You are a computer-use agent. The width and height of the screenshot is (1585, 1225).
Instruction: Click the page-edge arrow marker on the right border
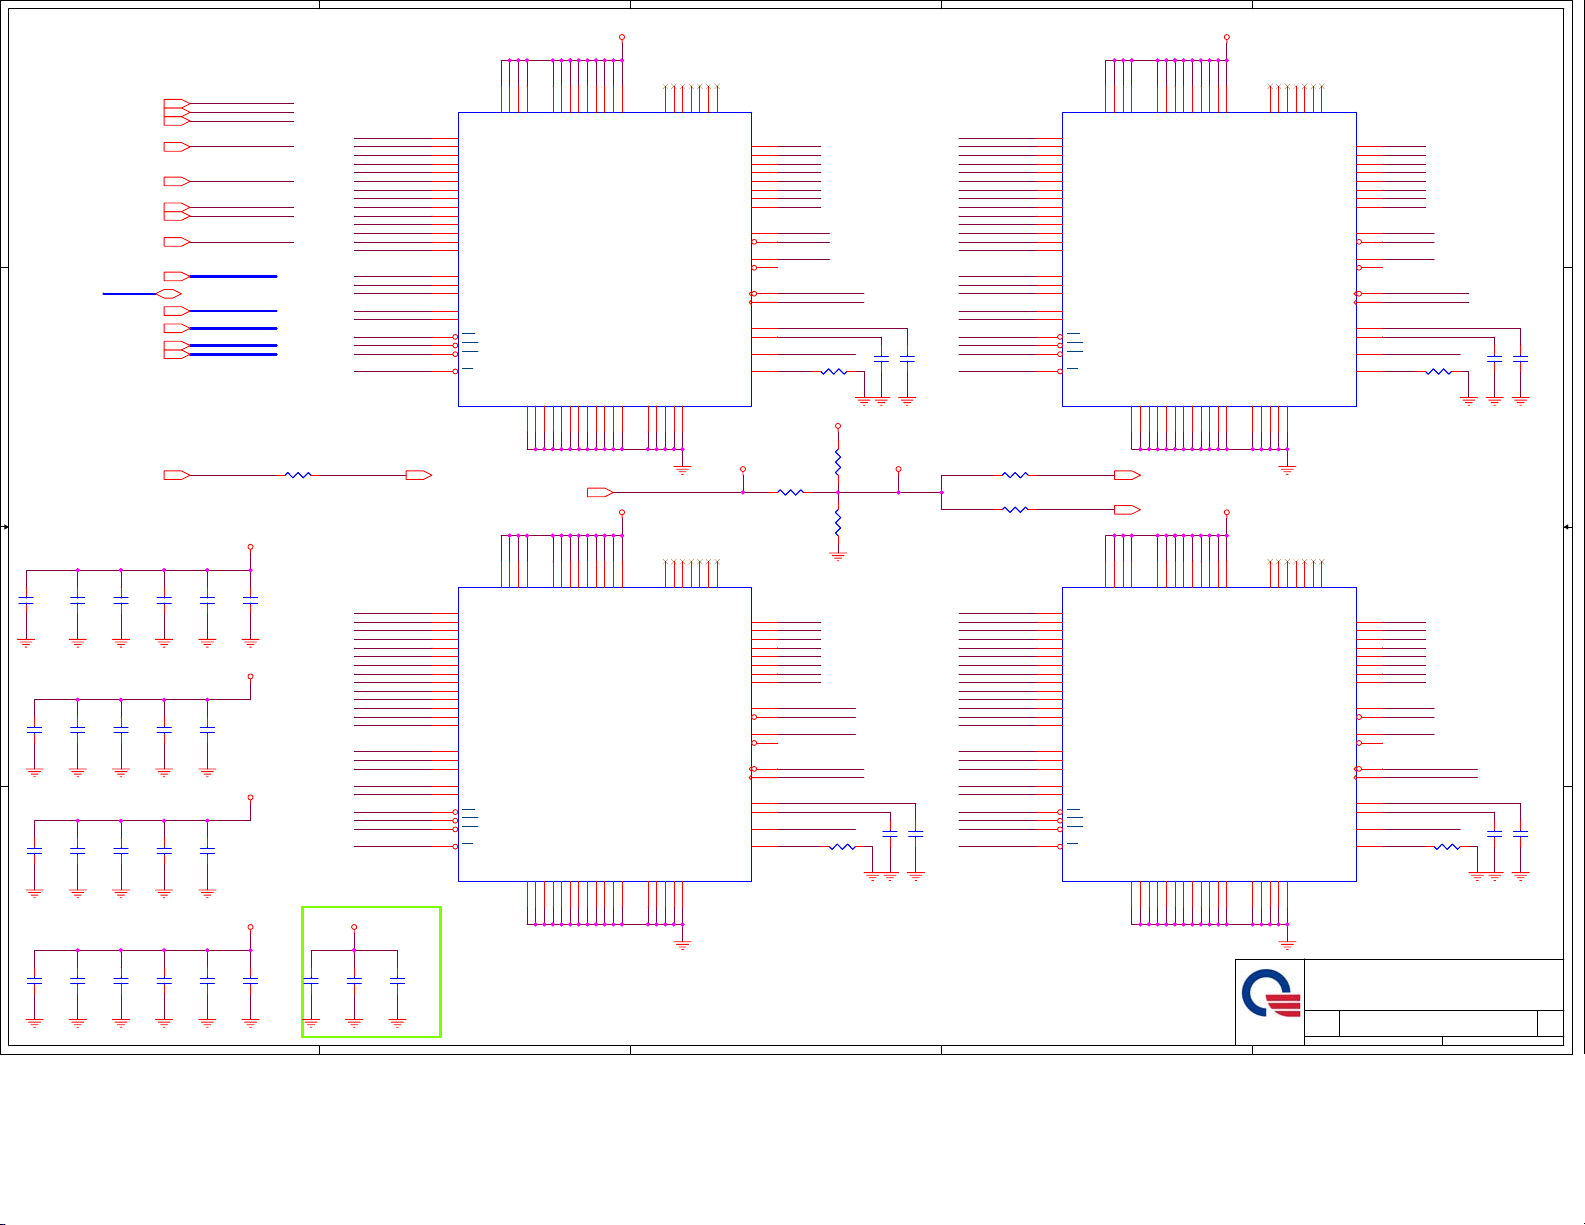pyautogui.click(x=1567, y=526)
